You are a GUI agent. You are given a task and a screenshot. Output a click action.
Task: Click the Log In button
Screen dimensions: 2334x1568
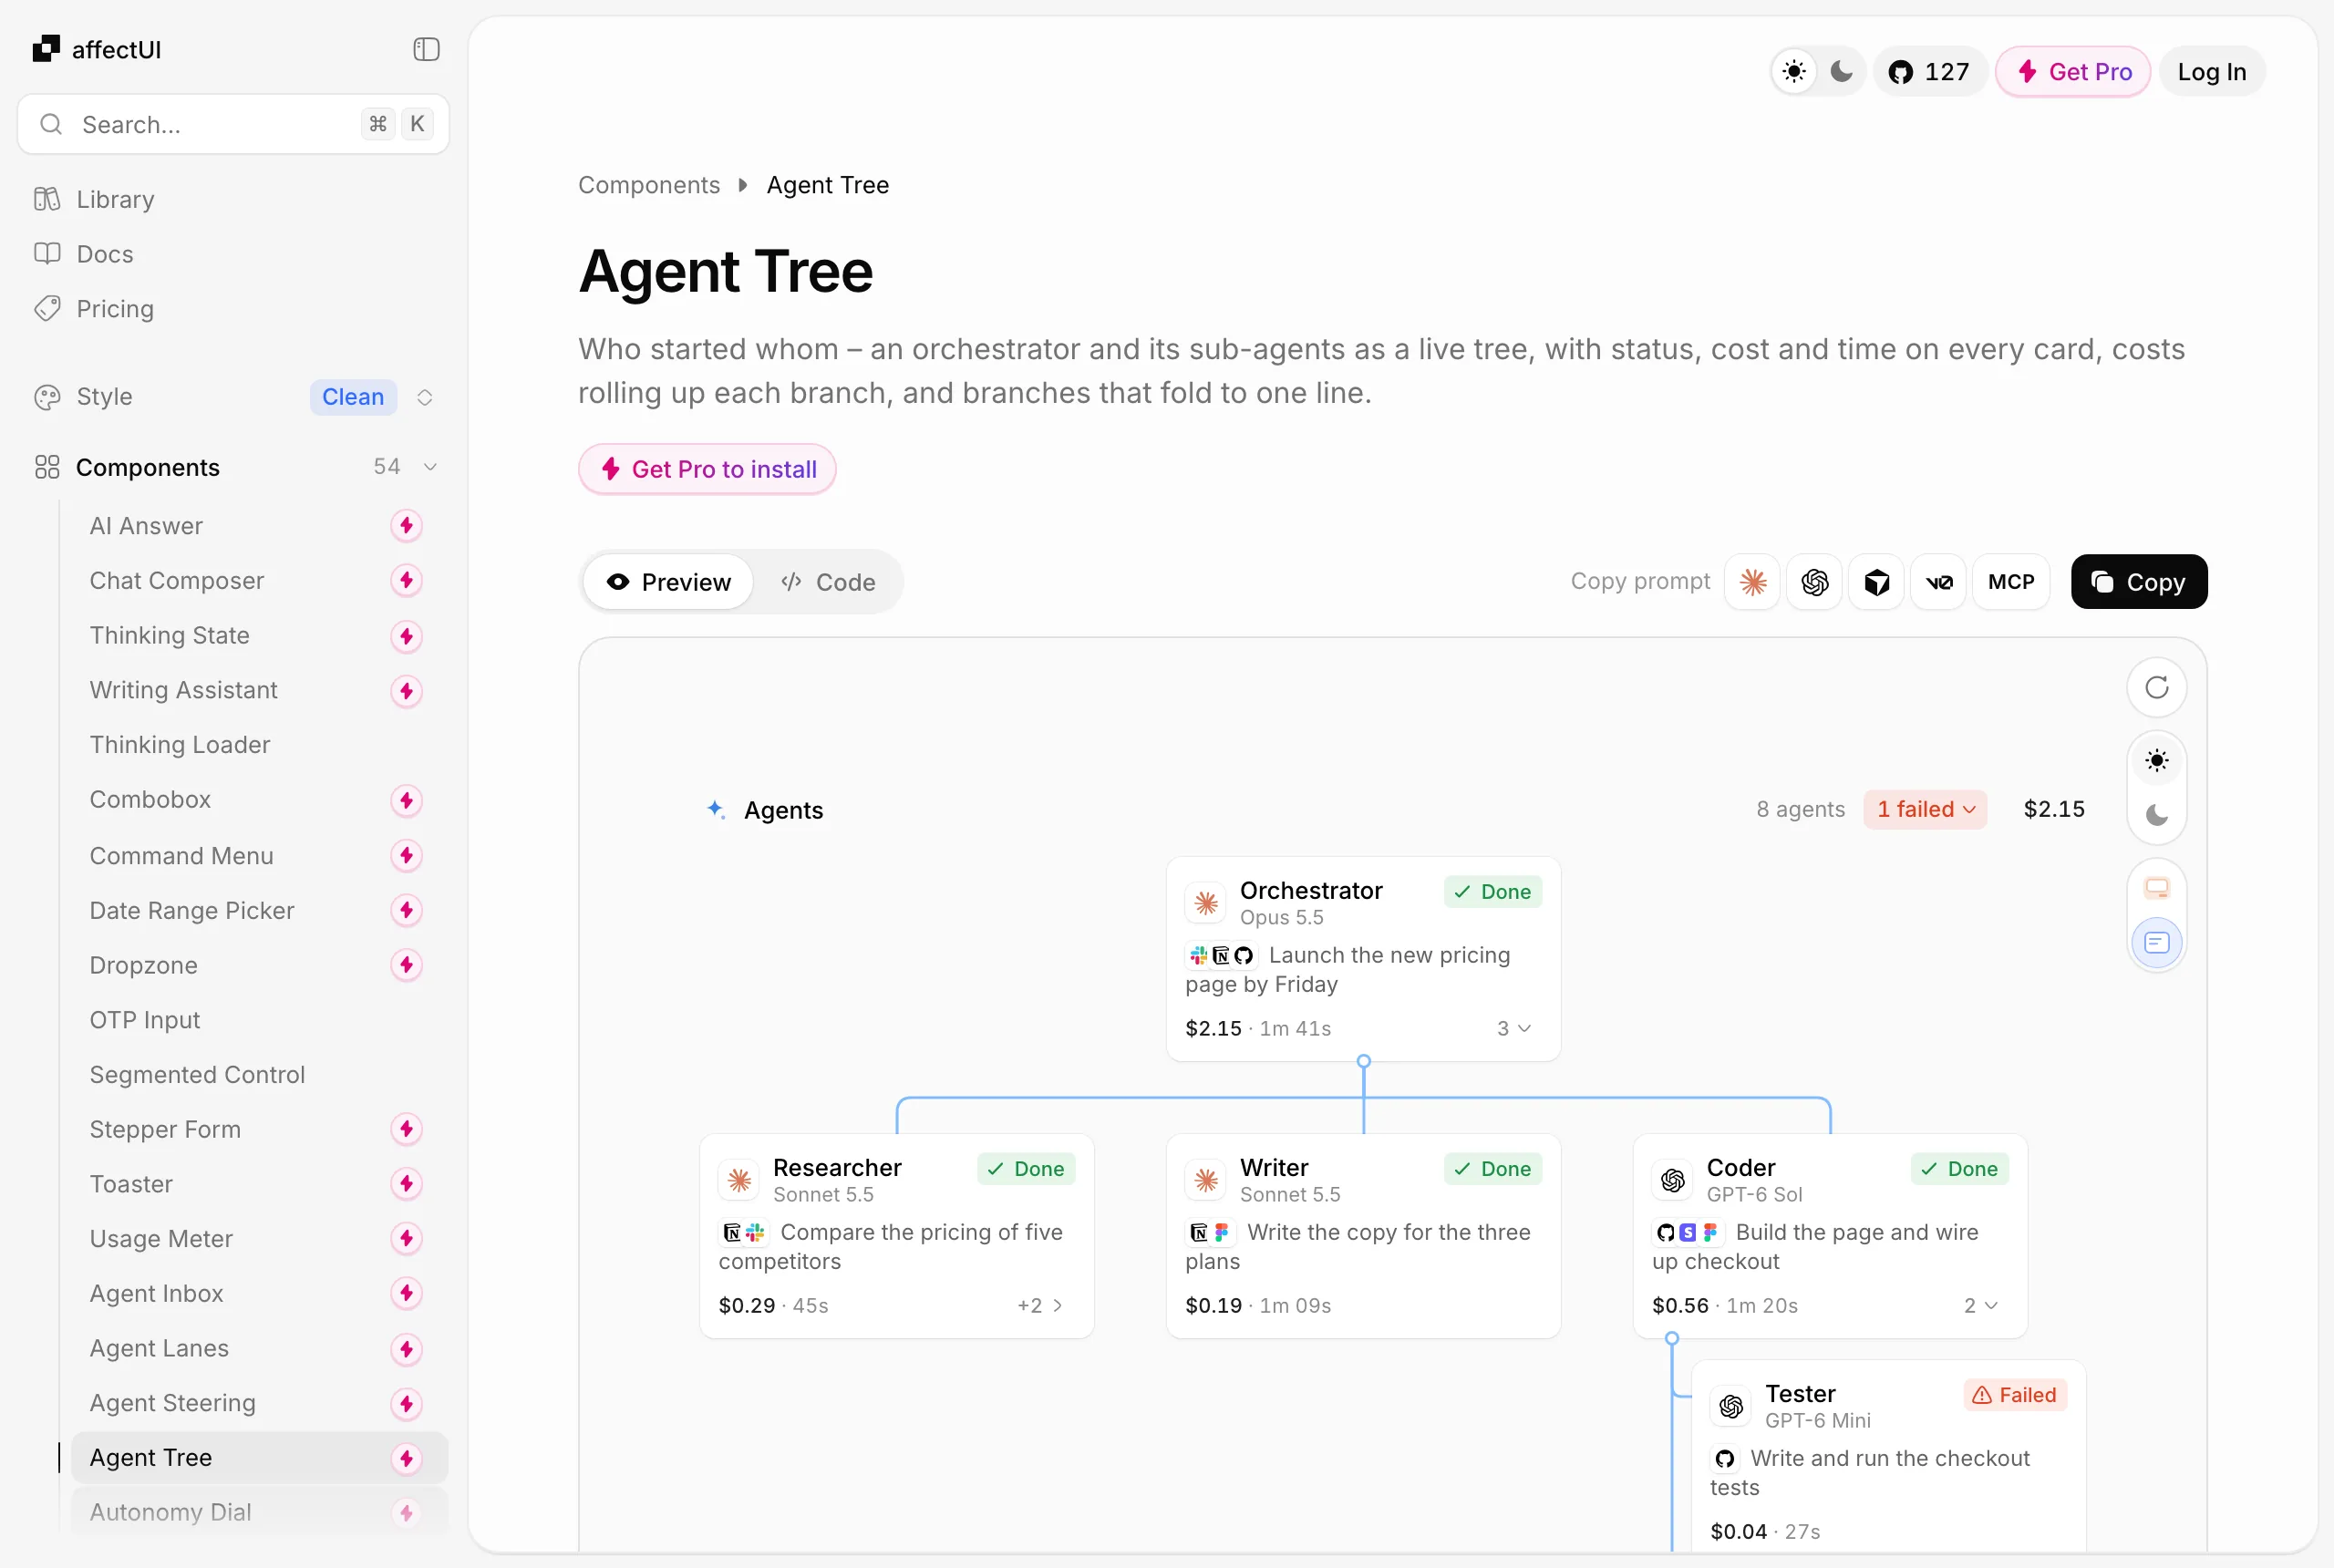(x=2212, y=72)
